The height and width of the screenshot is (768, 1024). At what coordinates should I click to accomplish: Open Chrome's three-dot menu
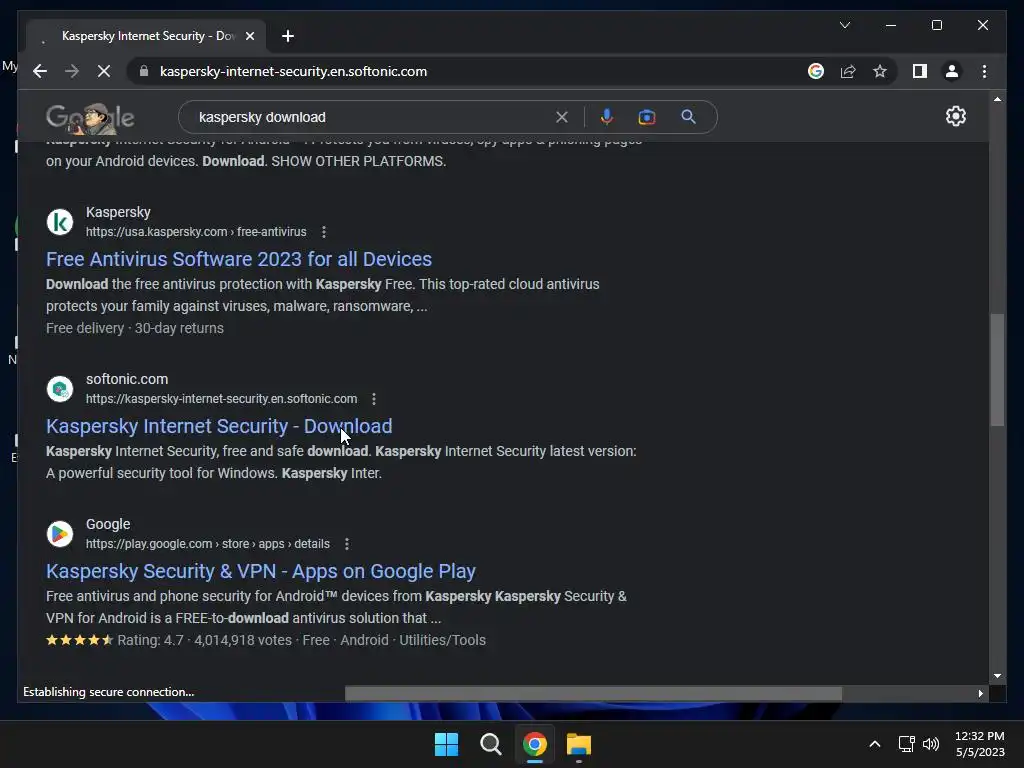984,71
